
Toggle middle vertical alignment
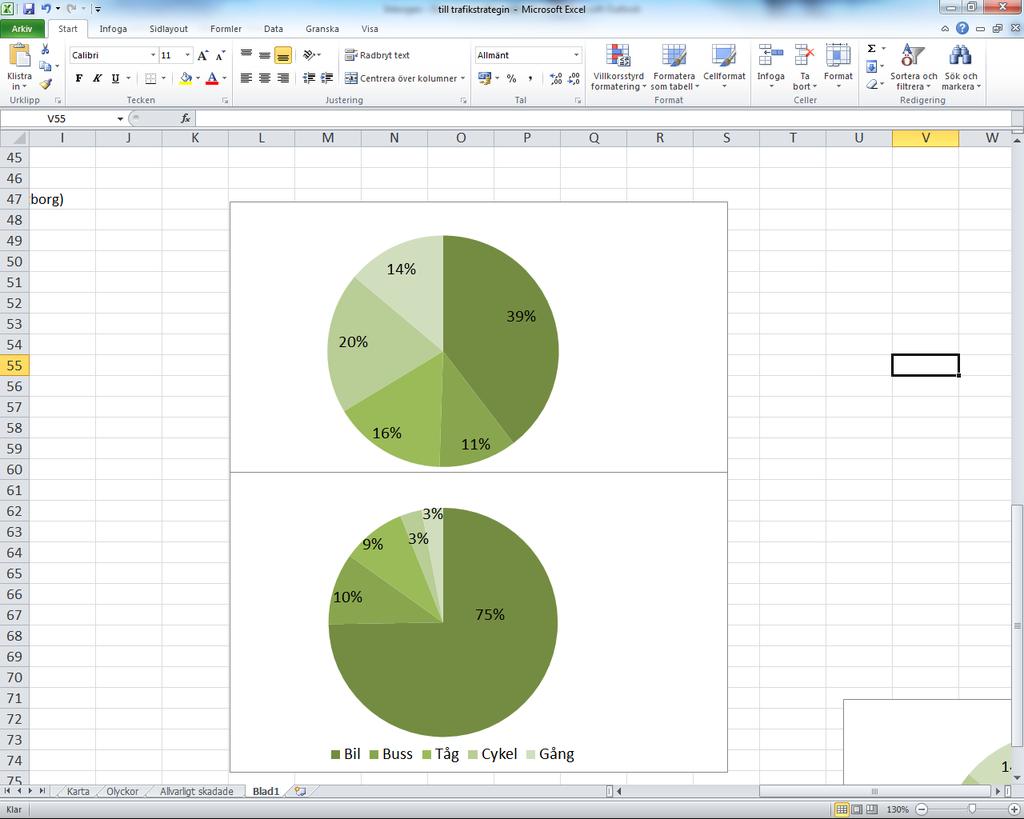point(264,56)
